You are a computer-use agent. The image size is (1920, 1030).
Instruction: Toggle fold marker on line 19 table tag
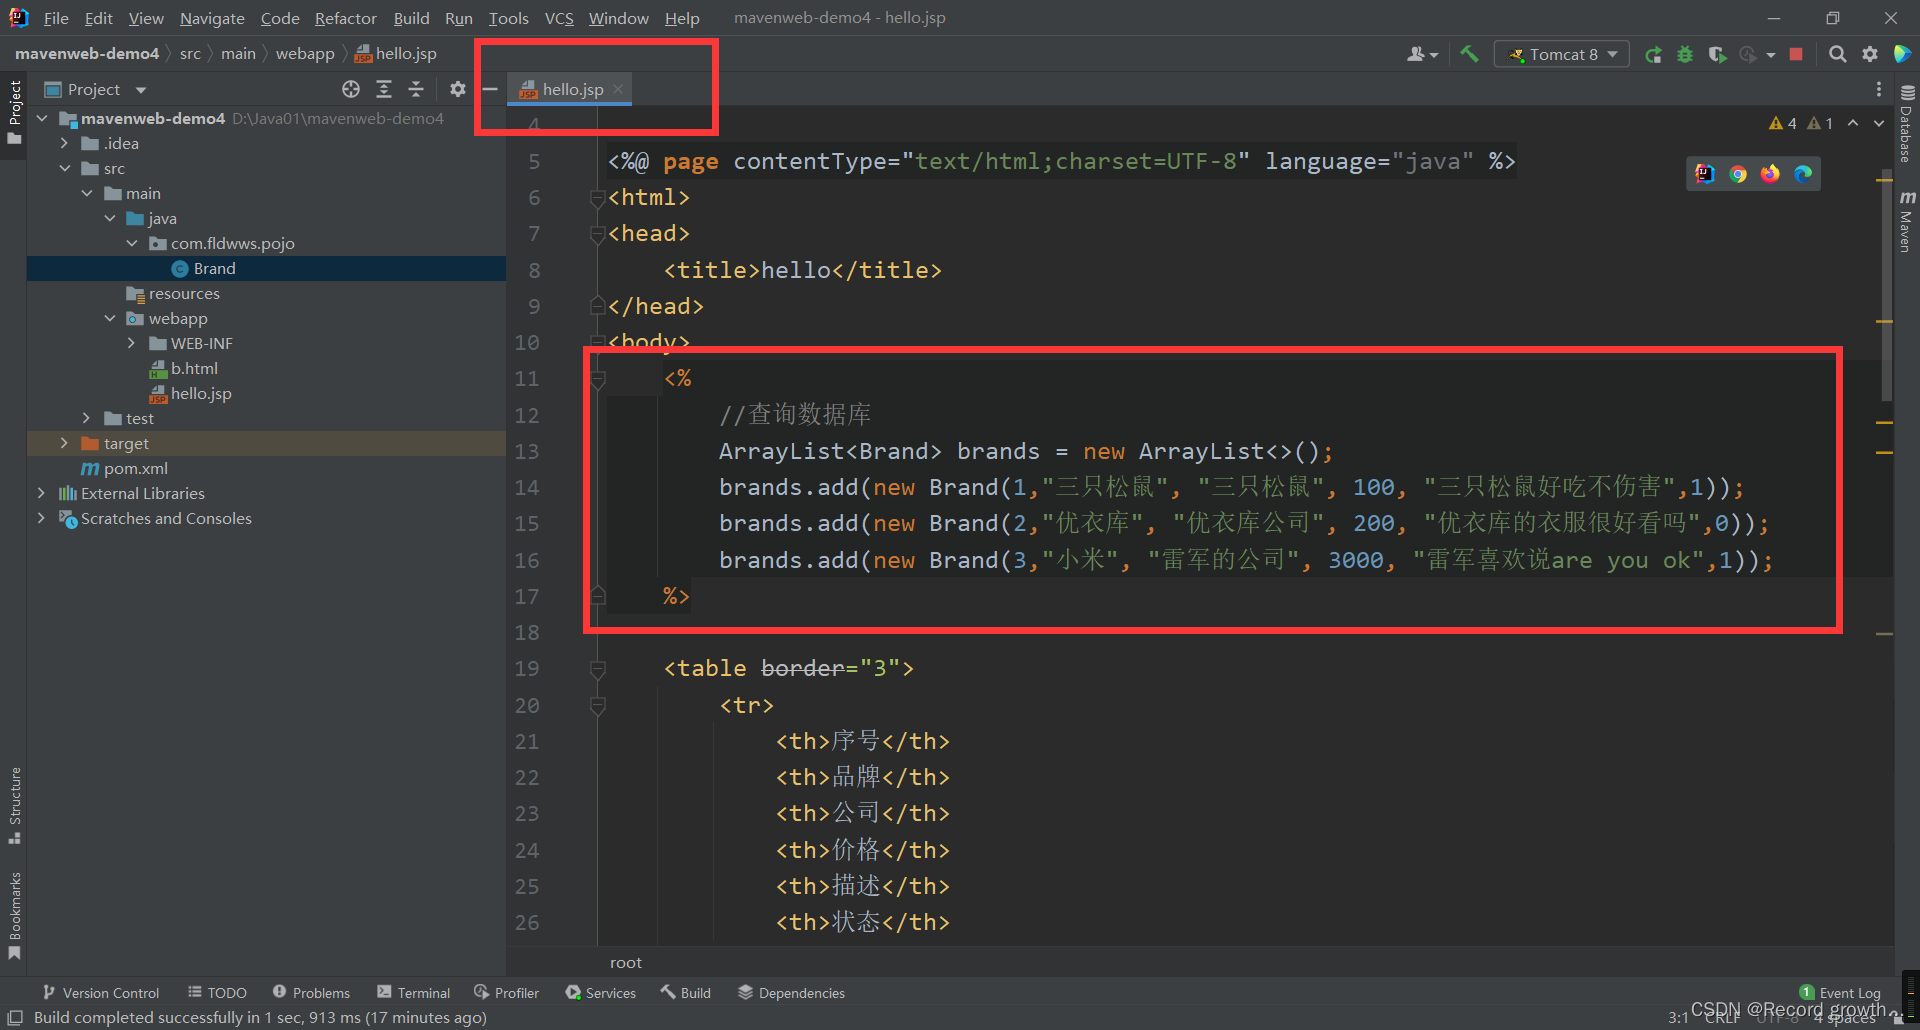[598, 668]
